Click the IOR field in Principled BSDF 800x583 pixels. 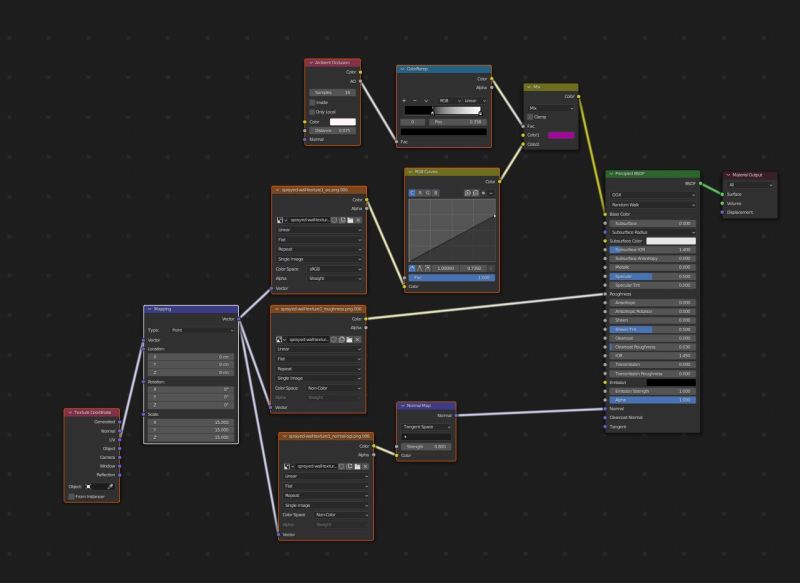point(653,356)
